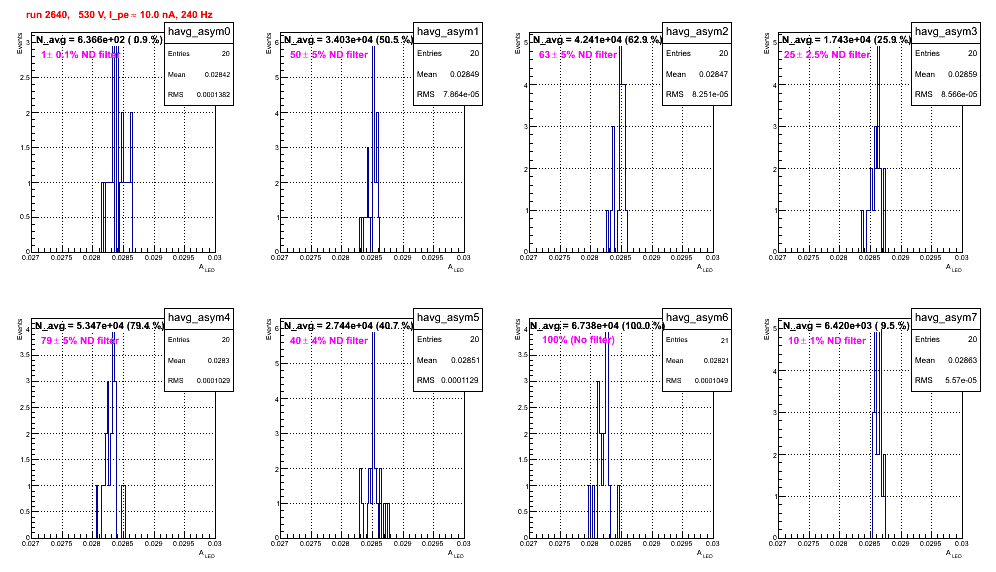Select the havg_asym5 stats box title
This screenshot has height=572, width=996.
[448, 318]
